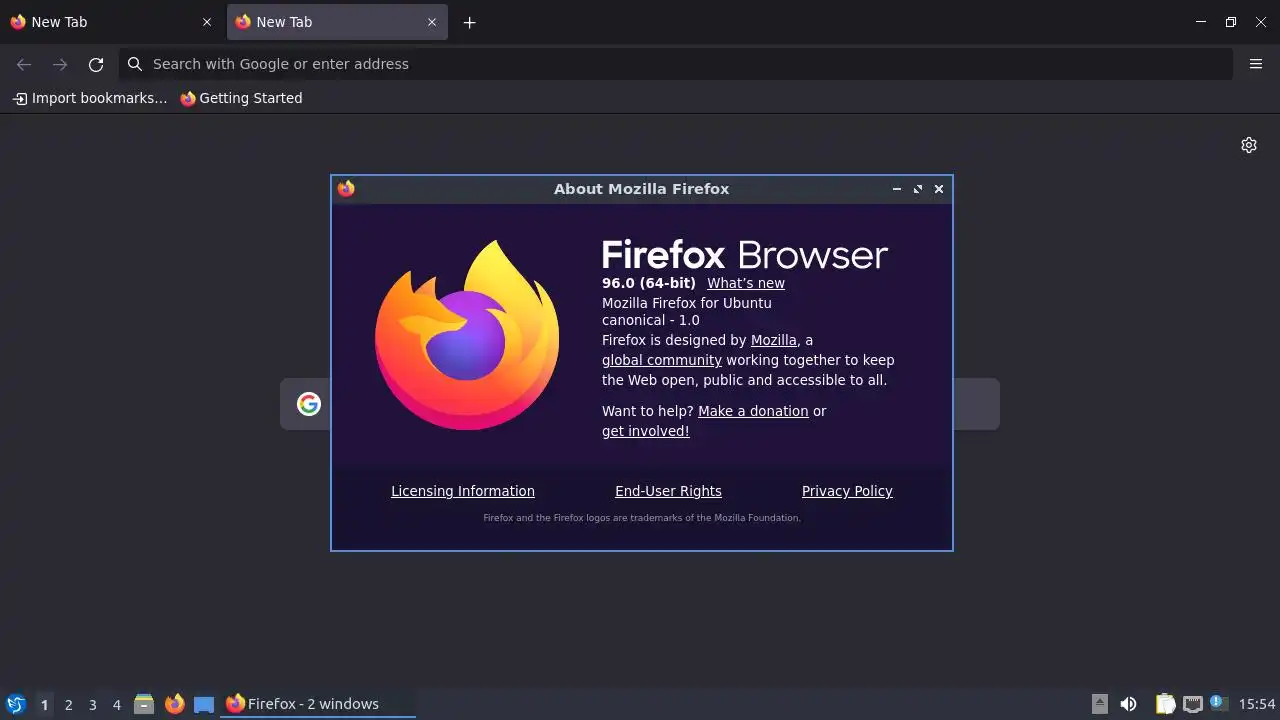1280x720 pixels.
Task: Maximize the About Mozilla Firefox dialog
Action: pyautogui.click(x=918, y=189)
